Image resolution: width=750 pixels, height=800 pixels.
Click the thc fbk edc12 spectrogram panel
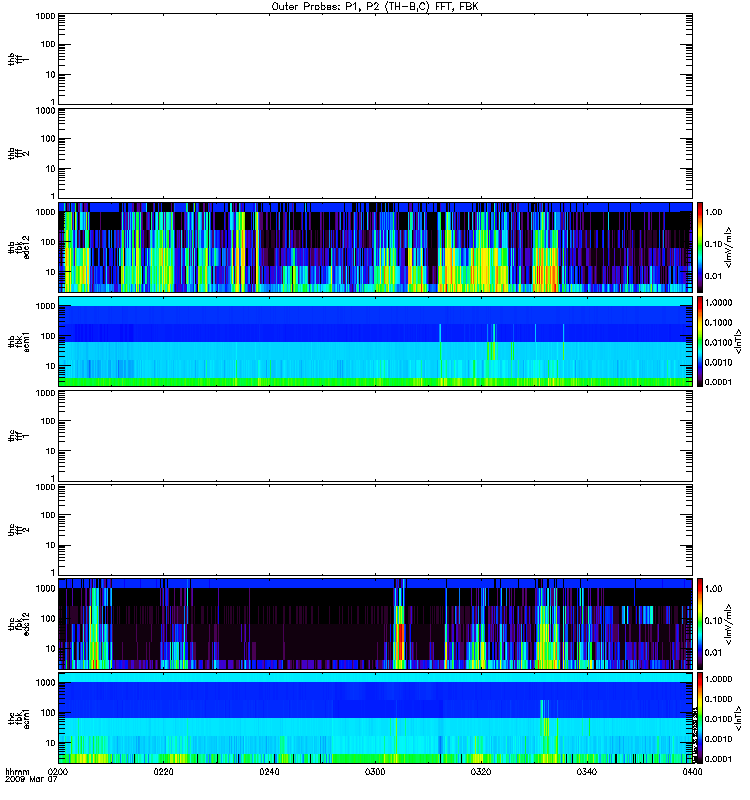click(376, 623)
